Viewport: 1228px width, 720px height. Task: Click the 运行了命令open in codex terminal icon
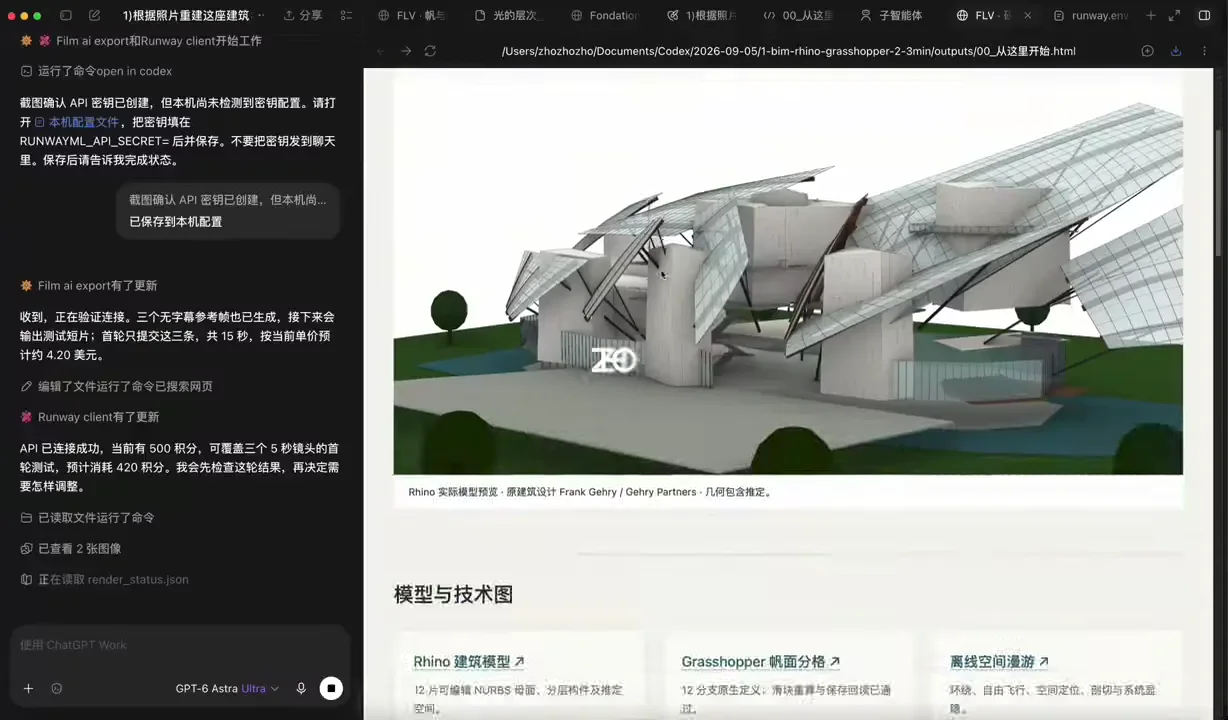26,71
